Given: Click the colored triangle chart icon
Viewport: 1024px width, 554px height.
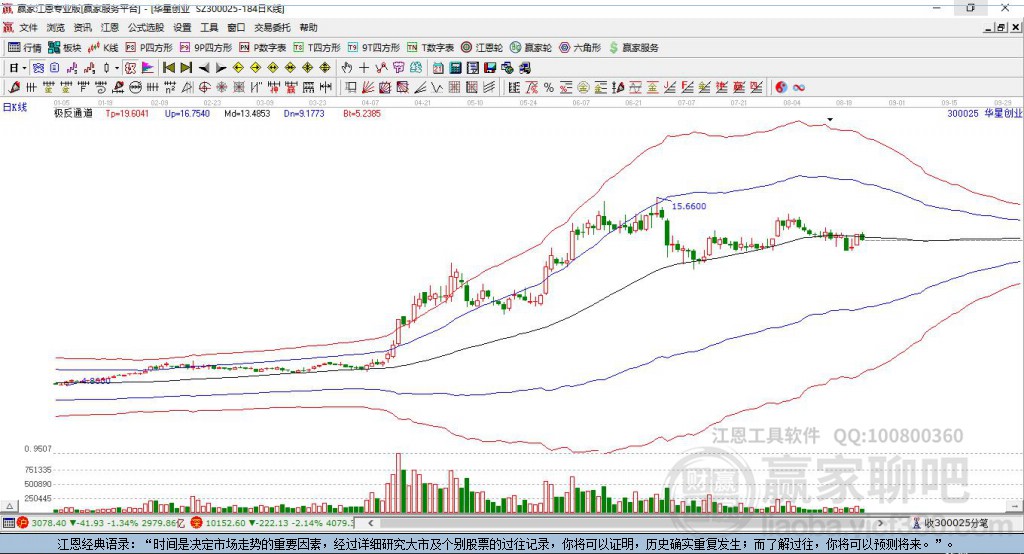Looking at the screenshot, I should point(148,68).
